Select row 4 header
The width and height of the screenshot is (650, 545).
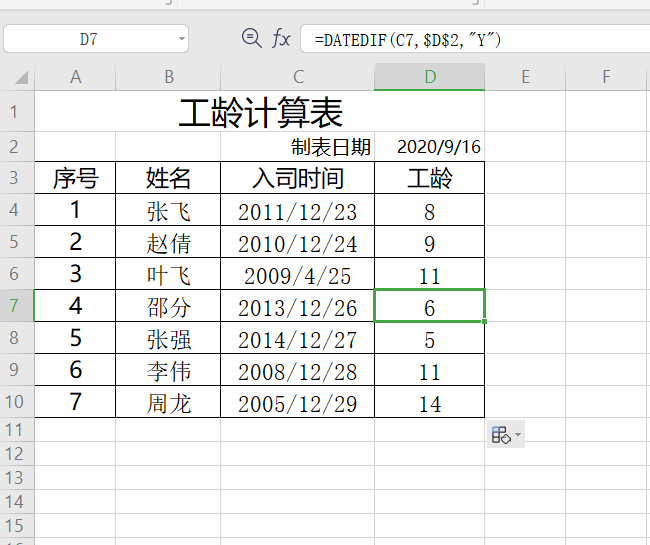(17, 210)
